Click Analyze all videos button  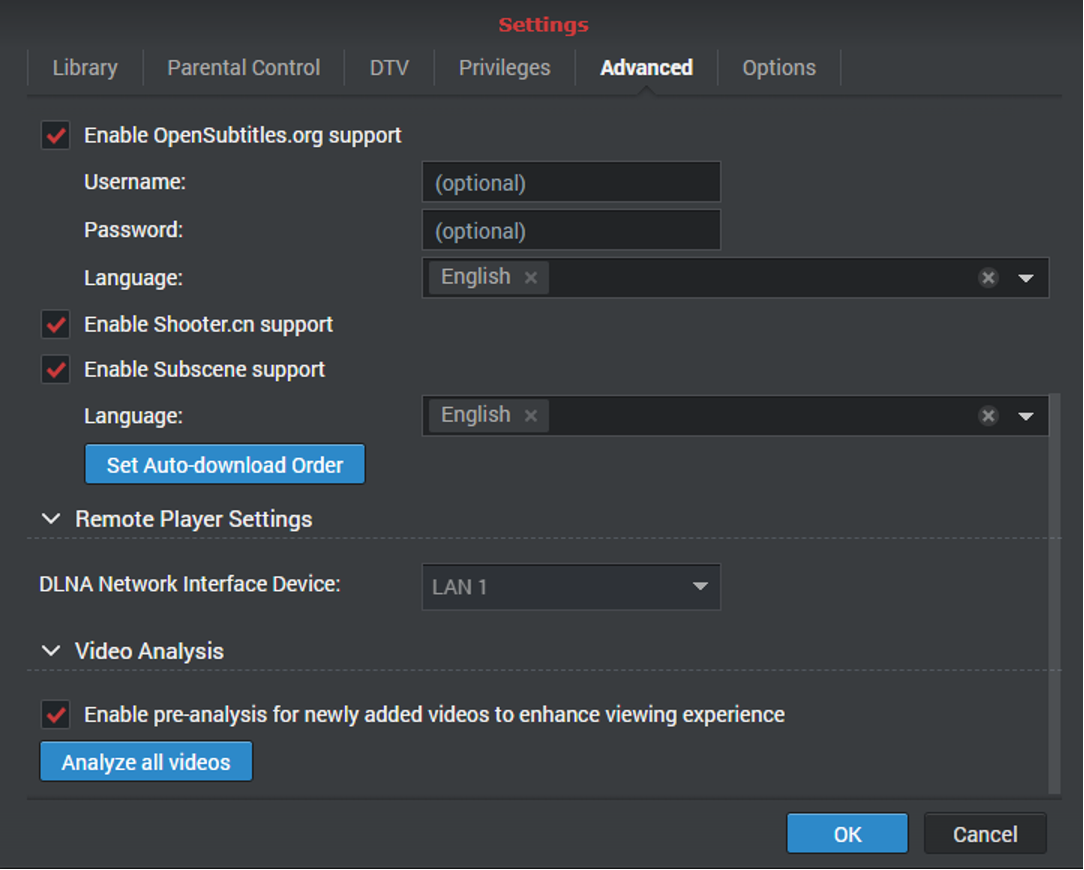146,761
